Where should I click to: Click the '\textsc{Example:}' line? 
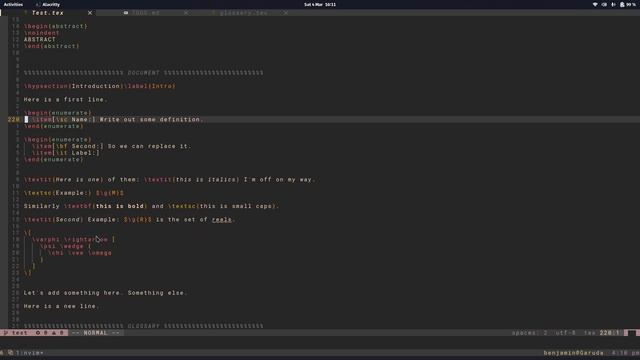pos(74,193)
